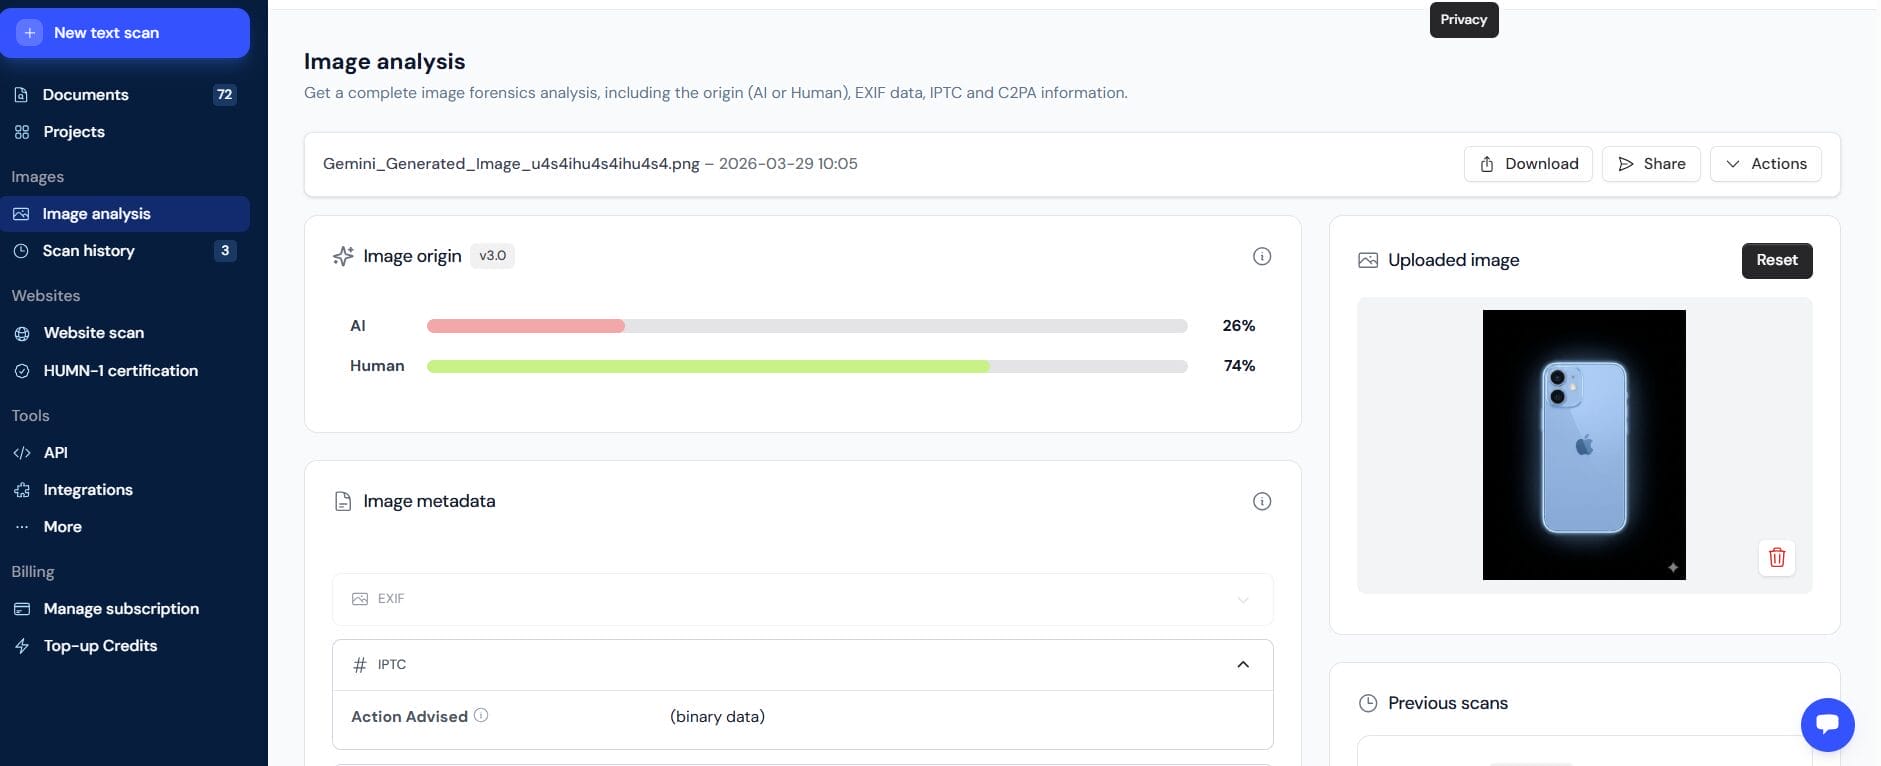The height and width of the screenshot is (766, 1881).
Task: Open the chat support bubble
Action: click(1827, 724)
